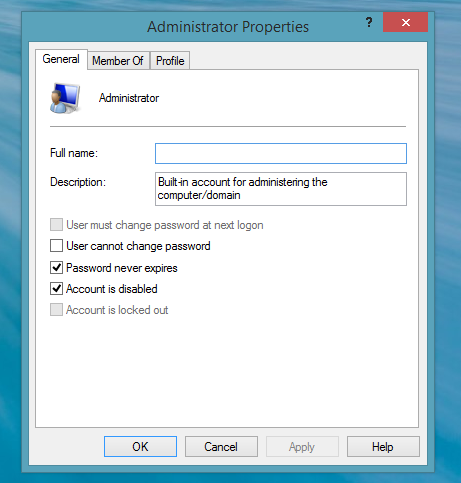
Task: Select the General tab
Action: [61, 59]
